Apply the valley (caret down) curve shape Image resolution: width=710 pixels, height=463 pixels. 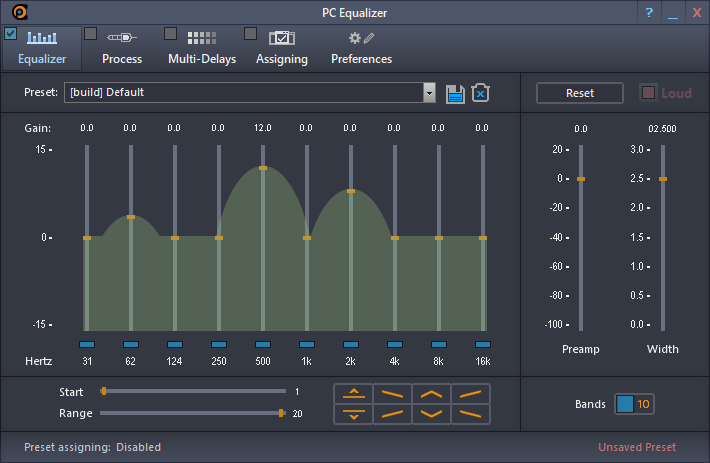pos(432,414)
